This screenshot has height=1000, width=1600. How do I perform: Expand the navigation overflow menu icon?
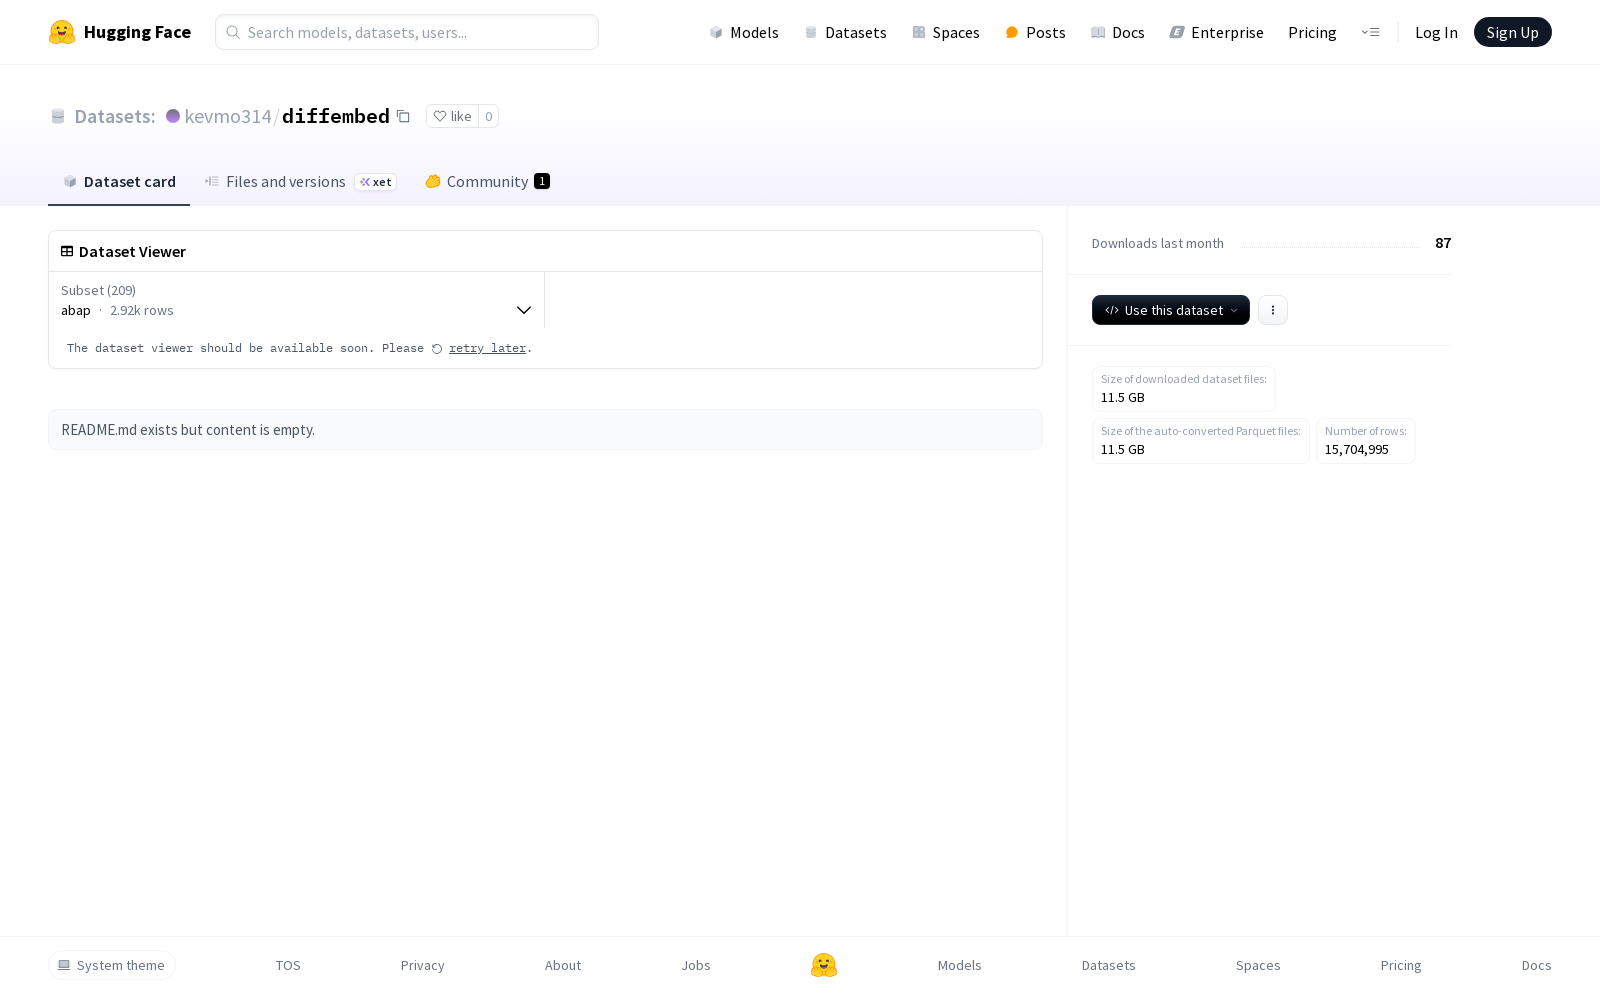pos(1370,32)
